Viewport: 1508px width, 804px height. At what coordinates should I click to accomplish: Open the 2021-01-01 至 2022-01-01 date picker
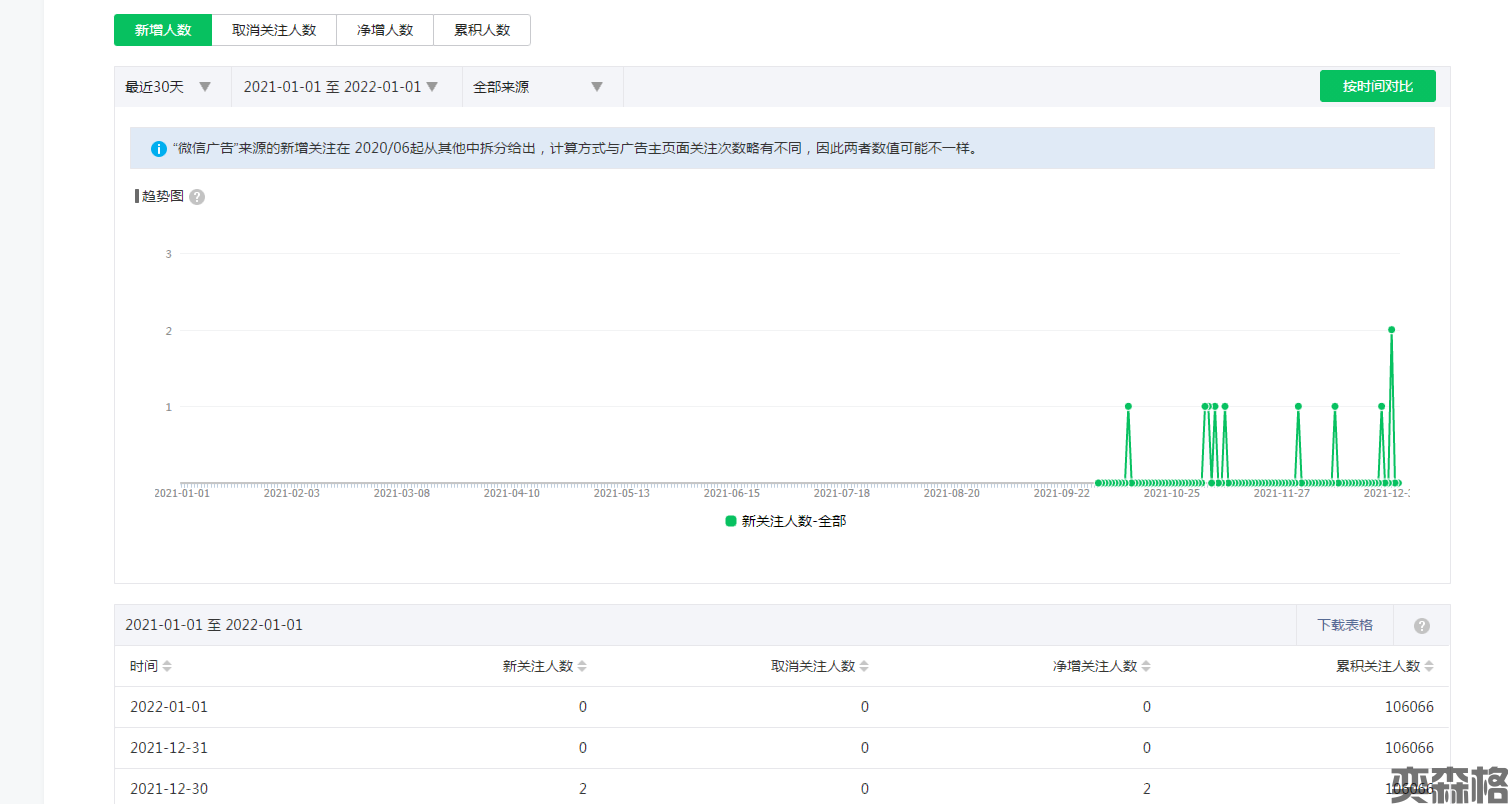click(341, 87)
